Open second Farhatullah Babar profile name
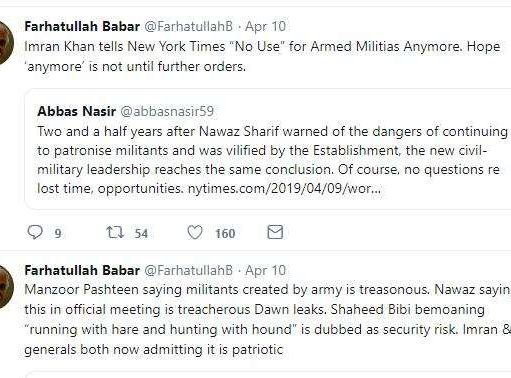 pyautogui.click(x=82, y=270)
